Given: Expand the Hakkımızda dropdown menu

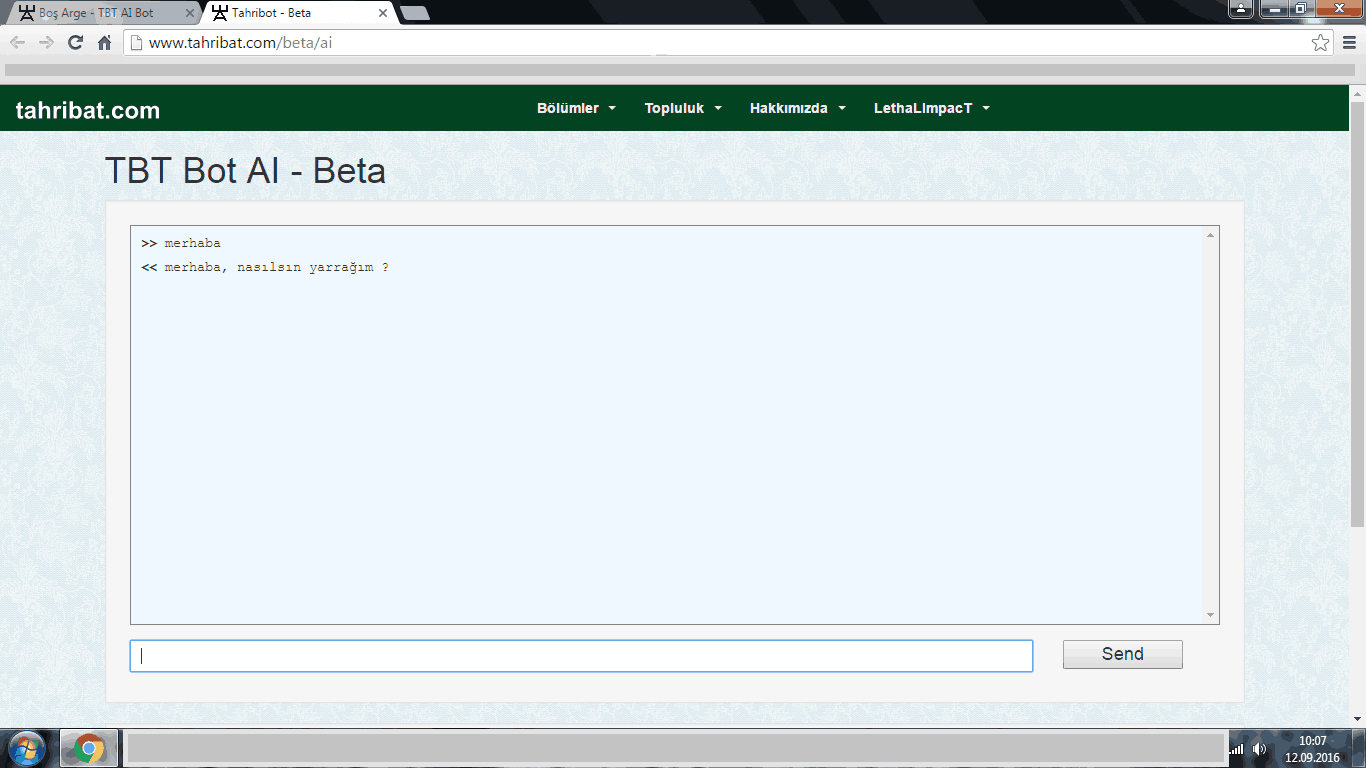Looking at the screenshot, I should [797, 108].
